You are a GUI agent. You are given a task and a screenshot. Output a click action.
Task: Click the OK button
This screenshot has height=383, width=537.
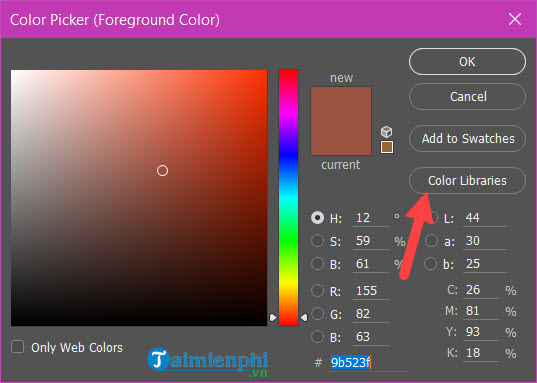467,62
